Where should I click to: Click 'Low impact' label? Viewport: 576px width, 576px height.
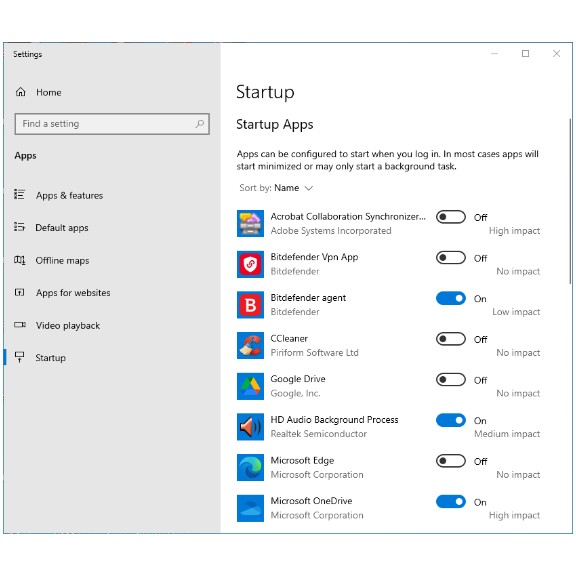coord(516,312)
